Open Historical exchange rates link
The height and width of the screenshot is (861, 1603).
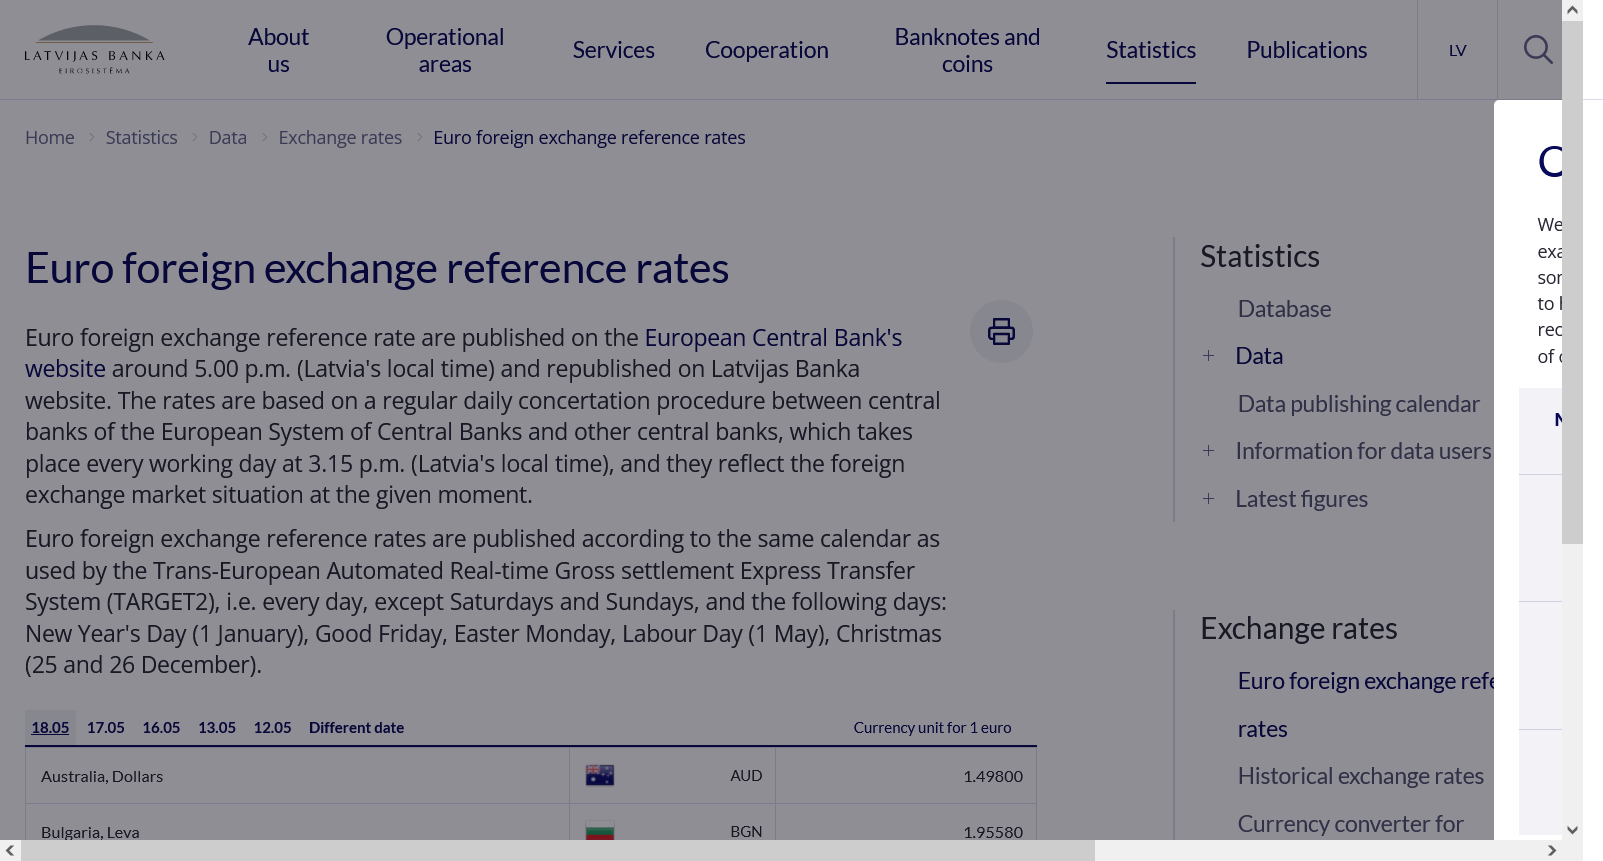1360,776
